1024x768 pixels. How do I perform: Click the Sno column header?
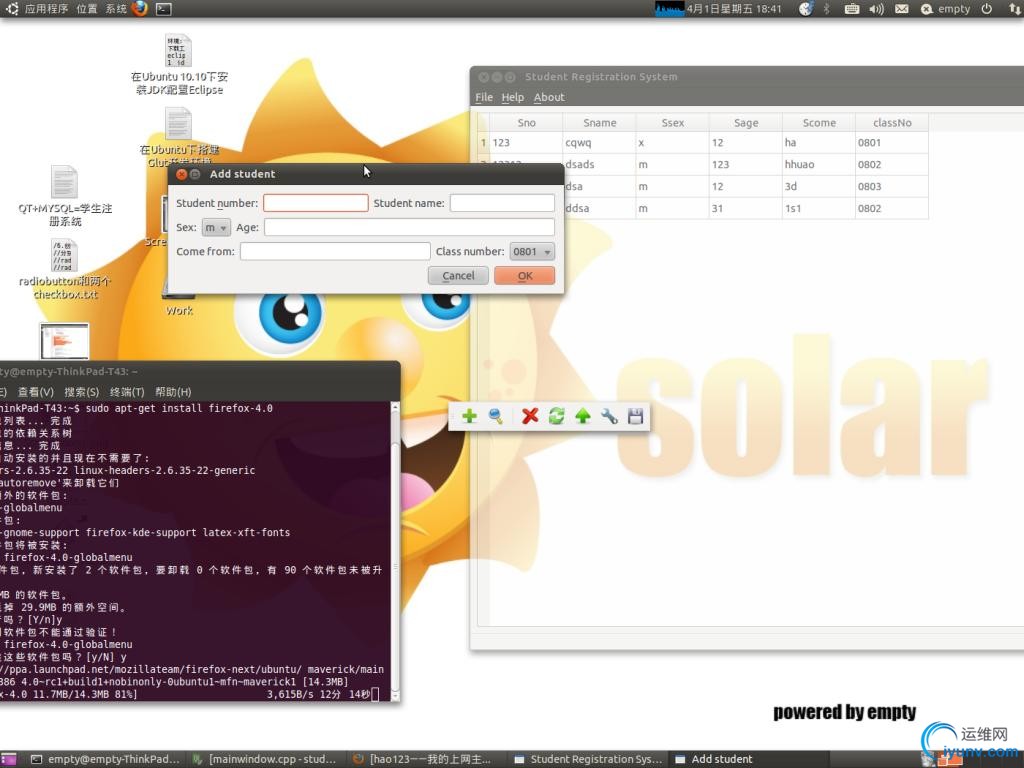click(x=526, y=123)
